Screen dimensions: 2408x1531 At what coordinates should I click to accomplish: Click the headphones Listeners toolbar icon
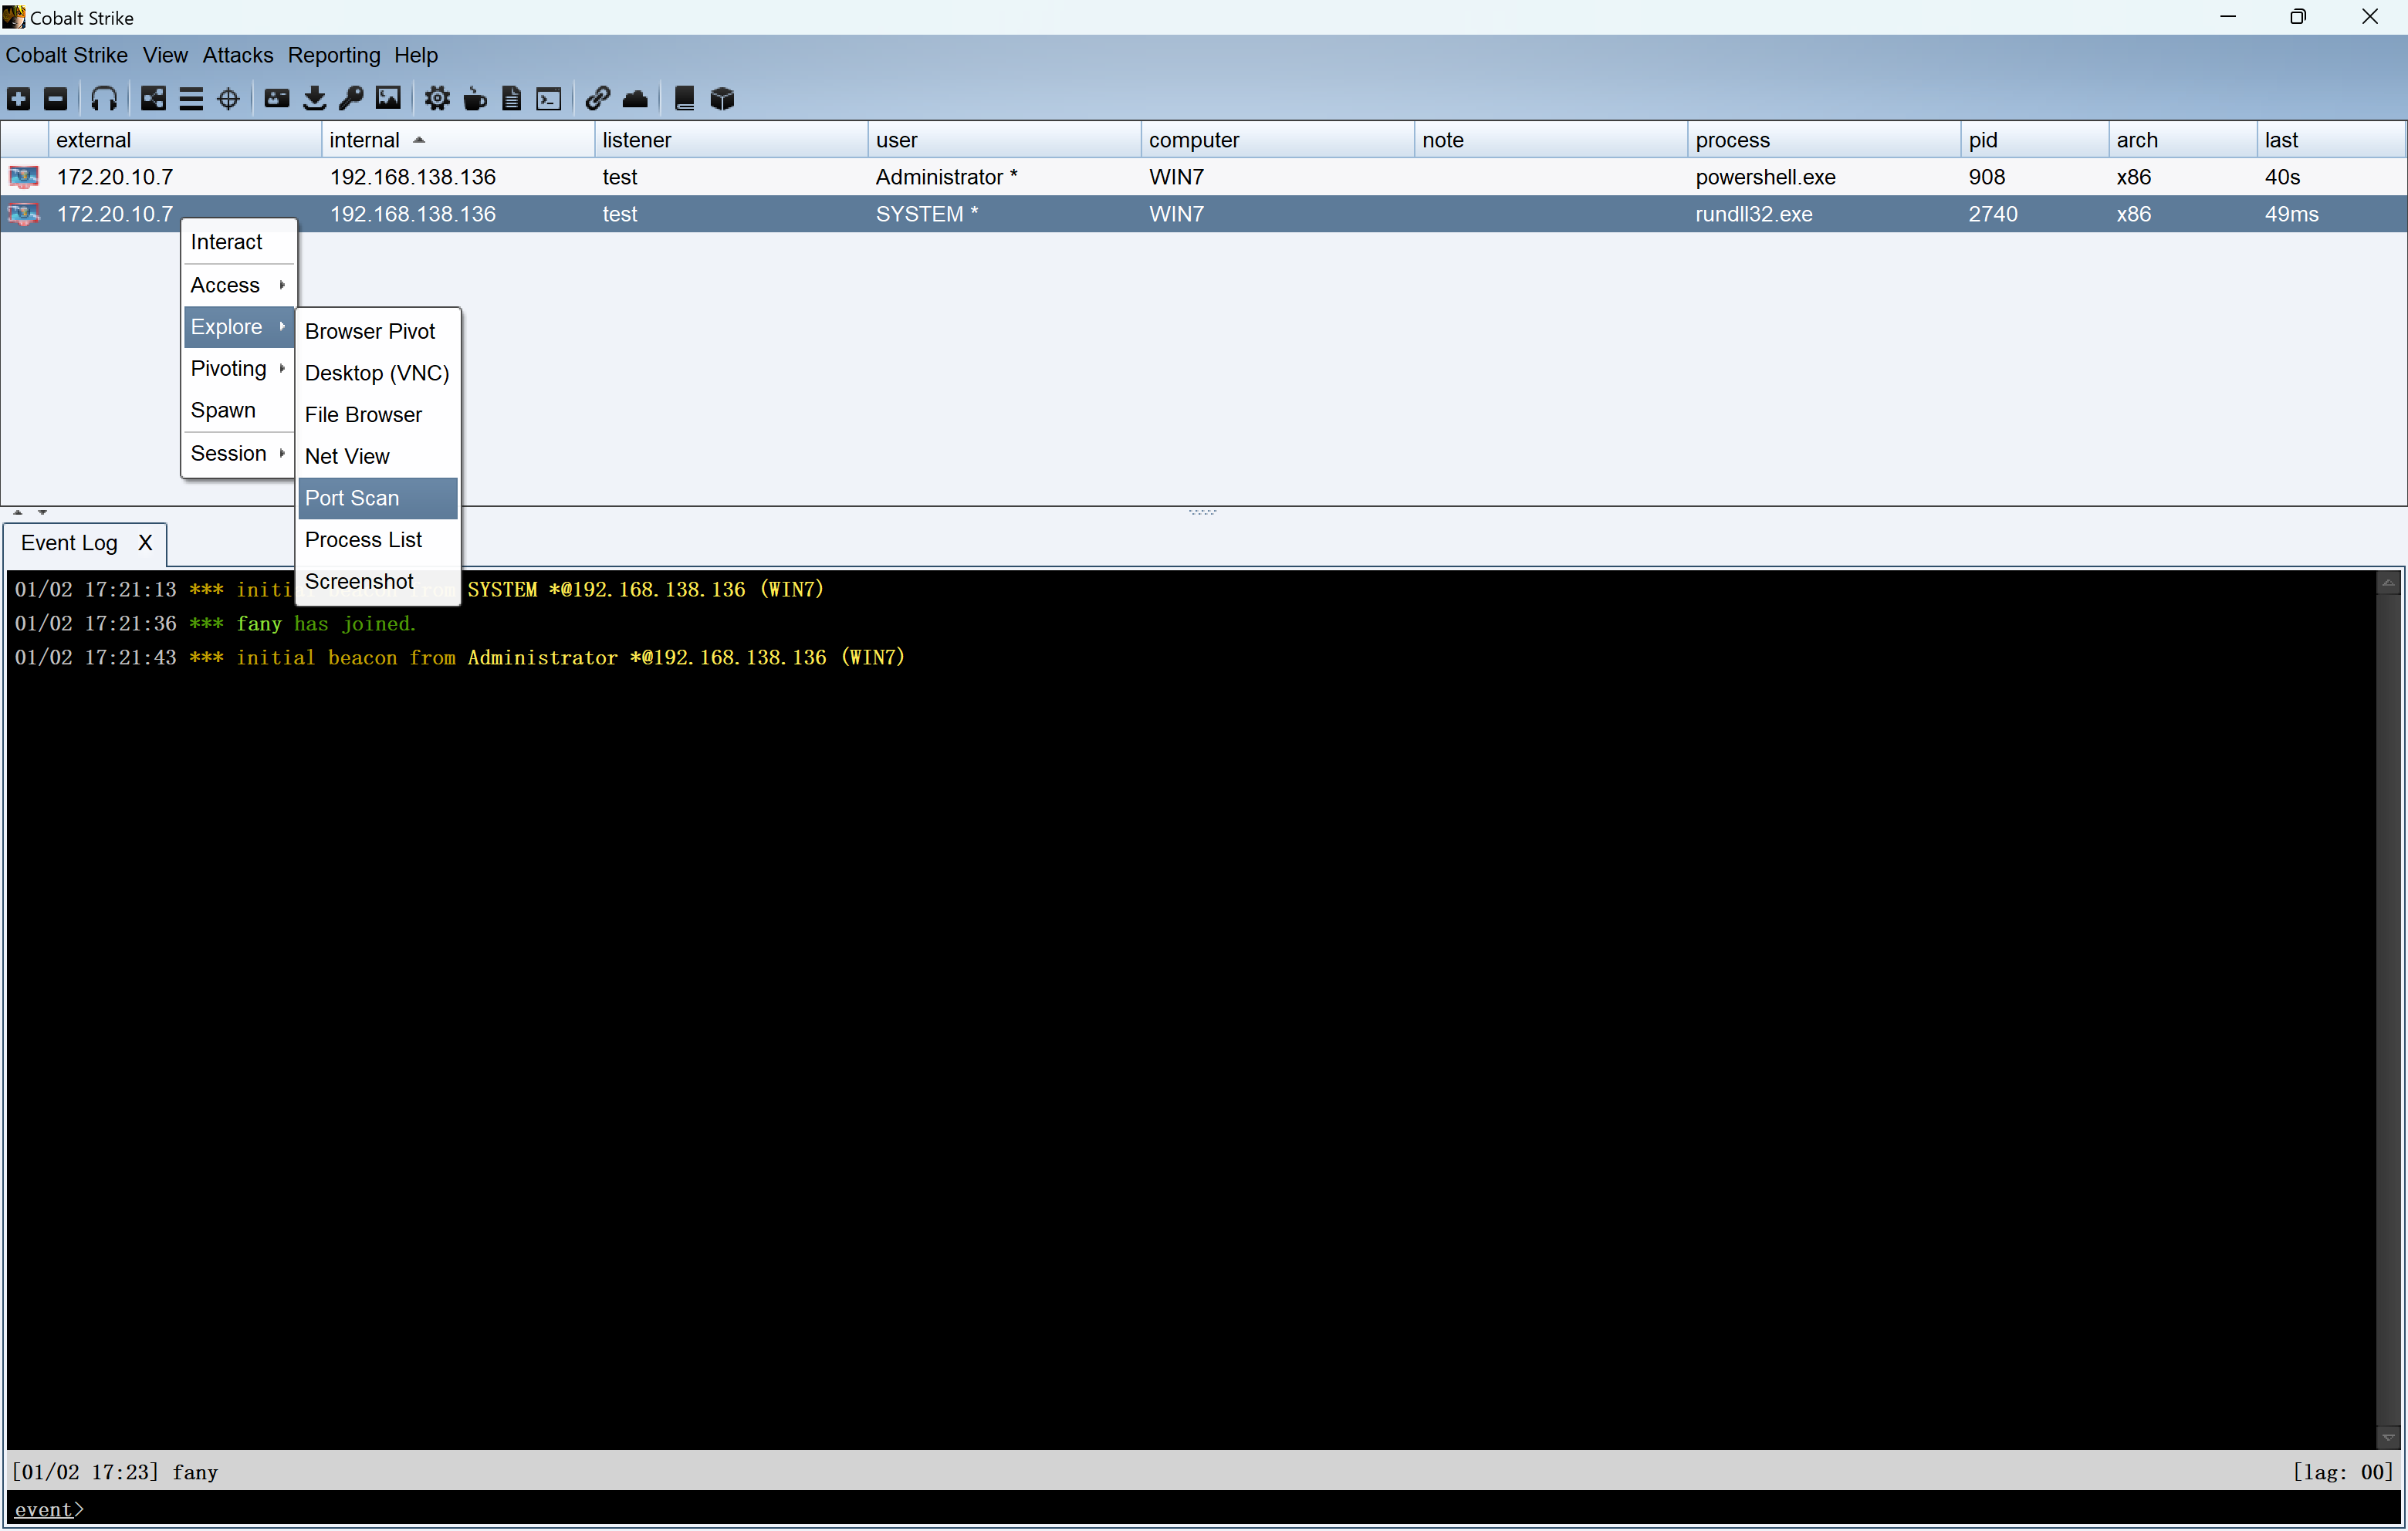point(104,98)
